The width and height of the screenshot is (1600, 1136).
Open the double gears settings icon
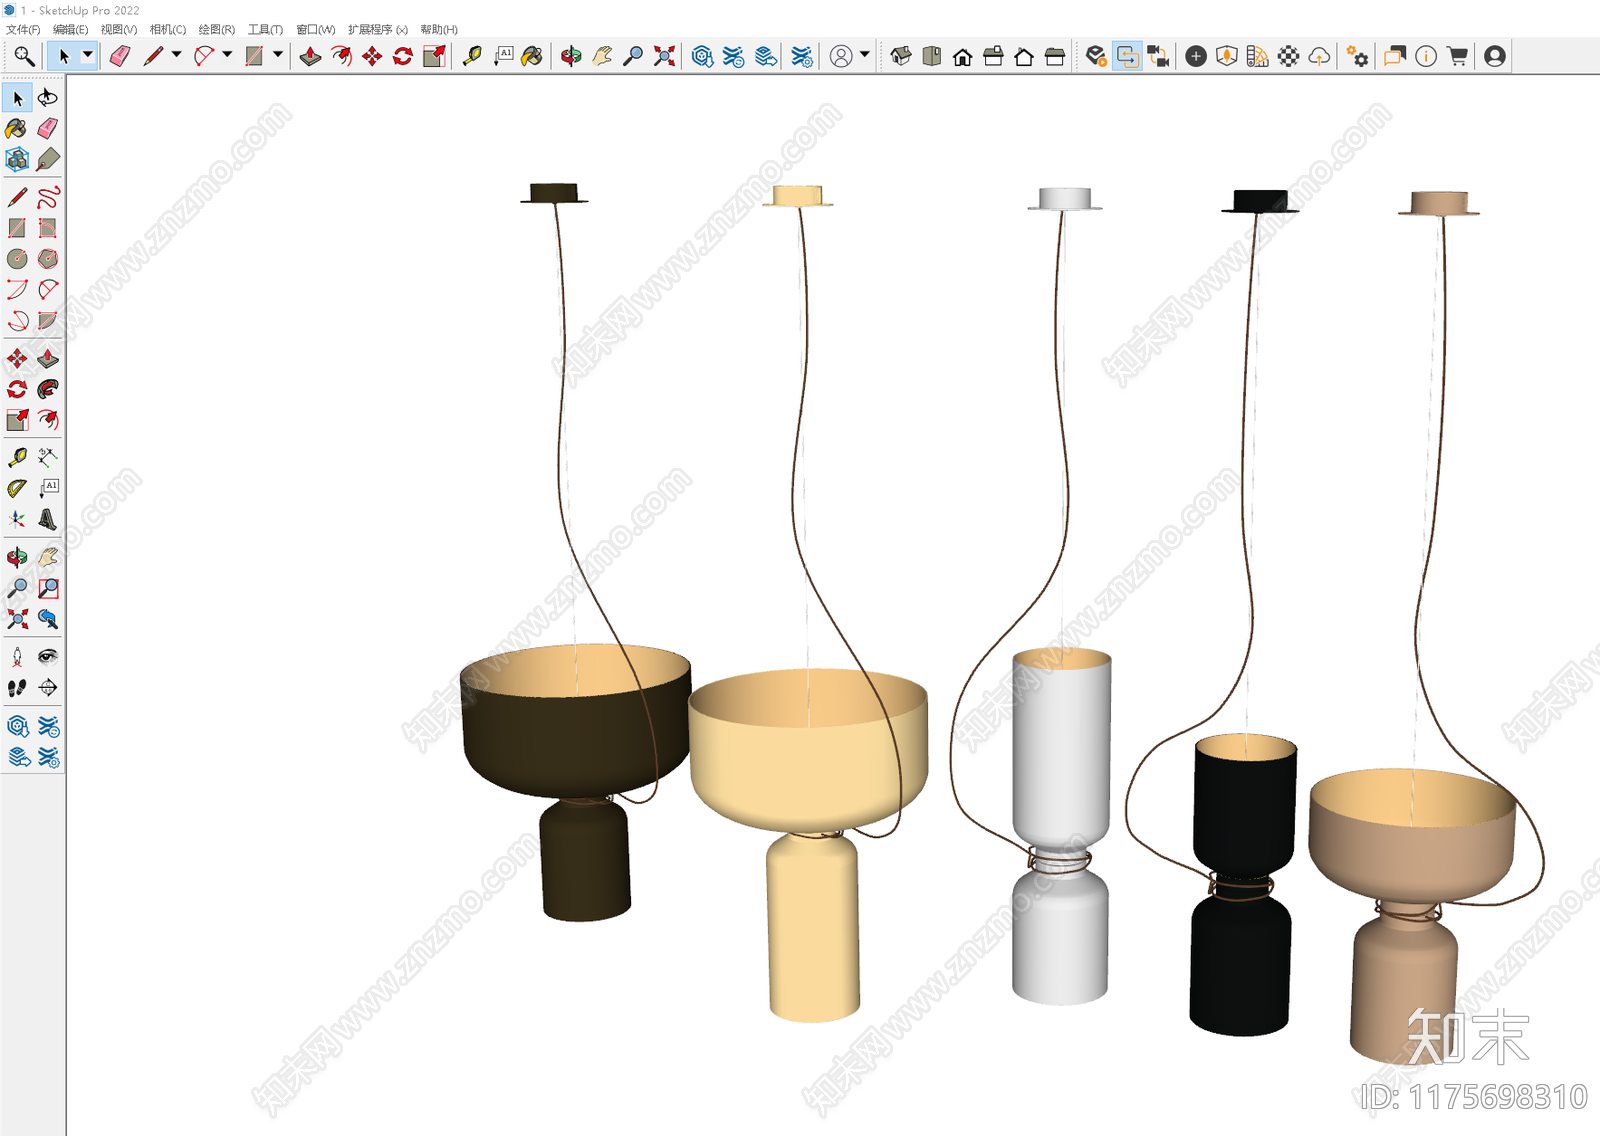pyautogui.click(x=1358, y=56)
